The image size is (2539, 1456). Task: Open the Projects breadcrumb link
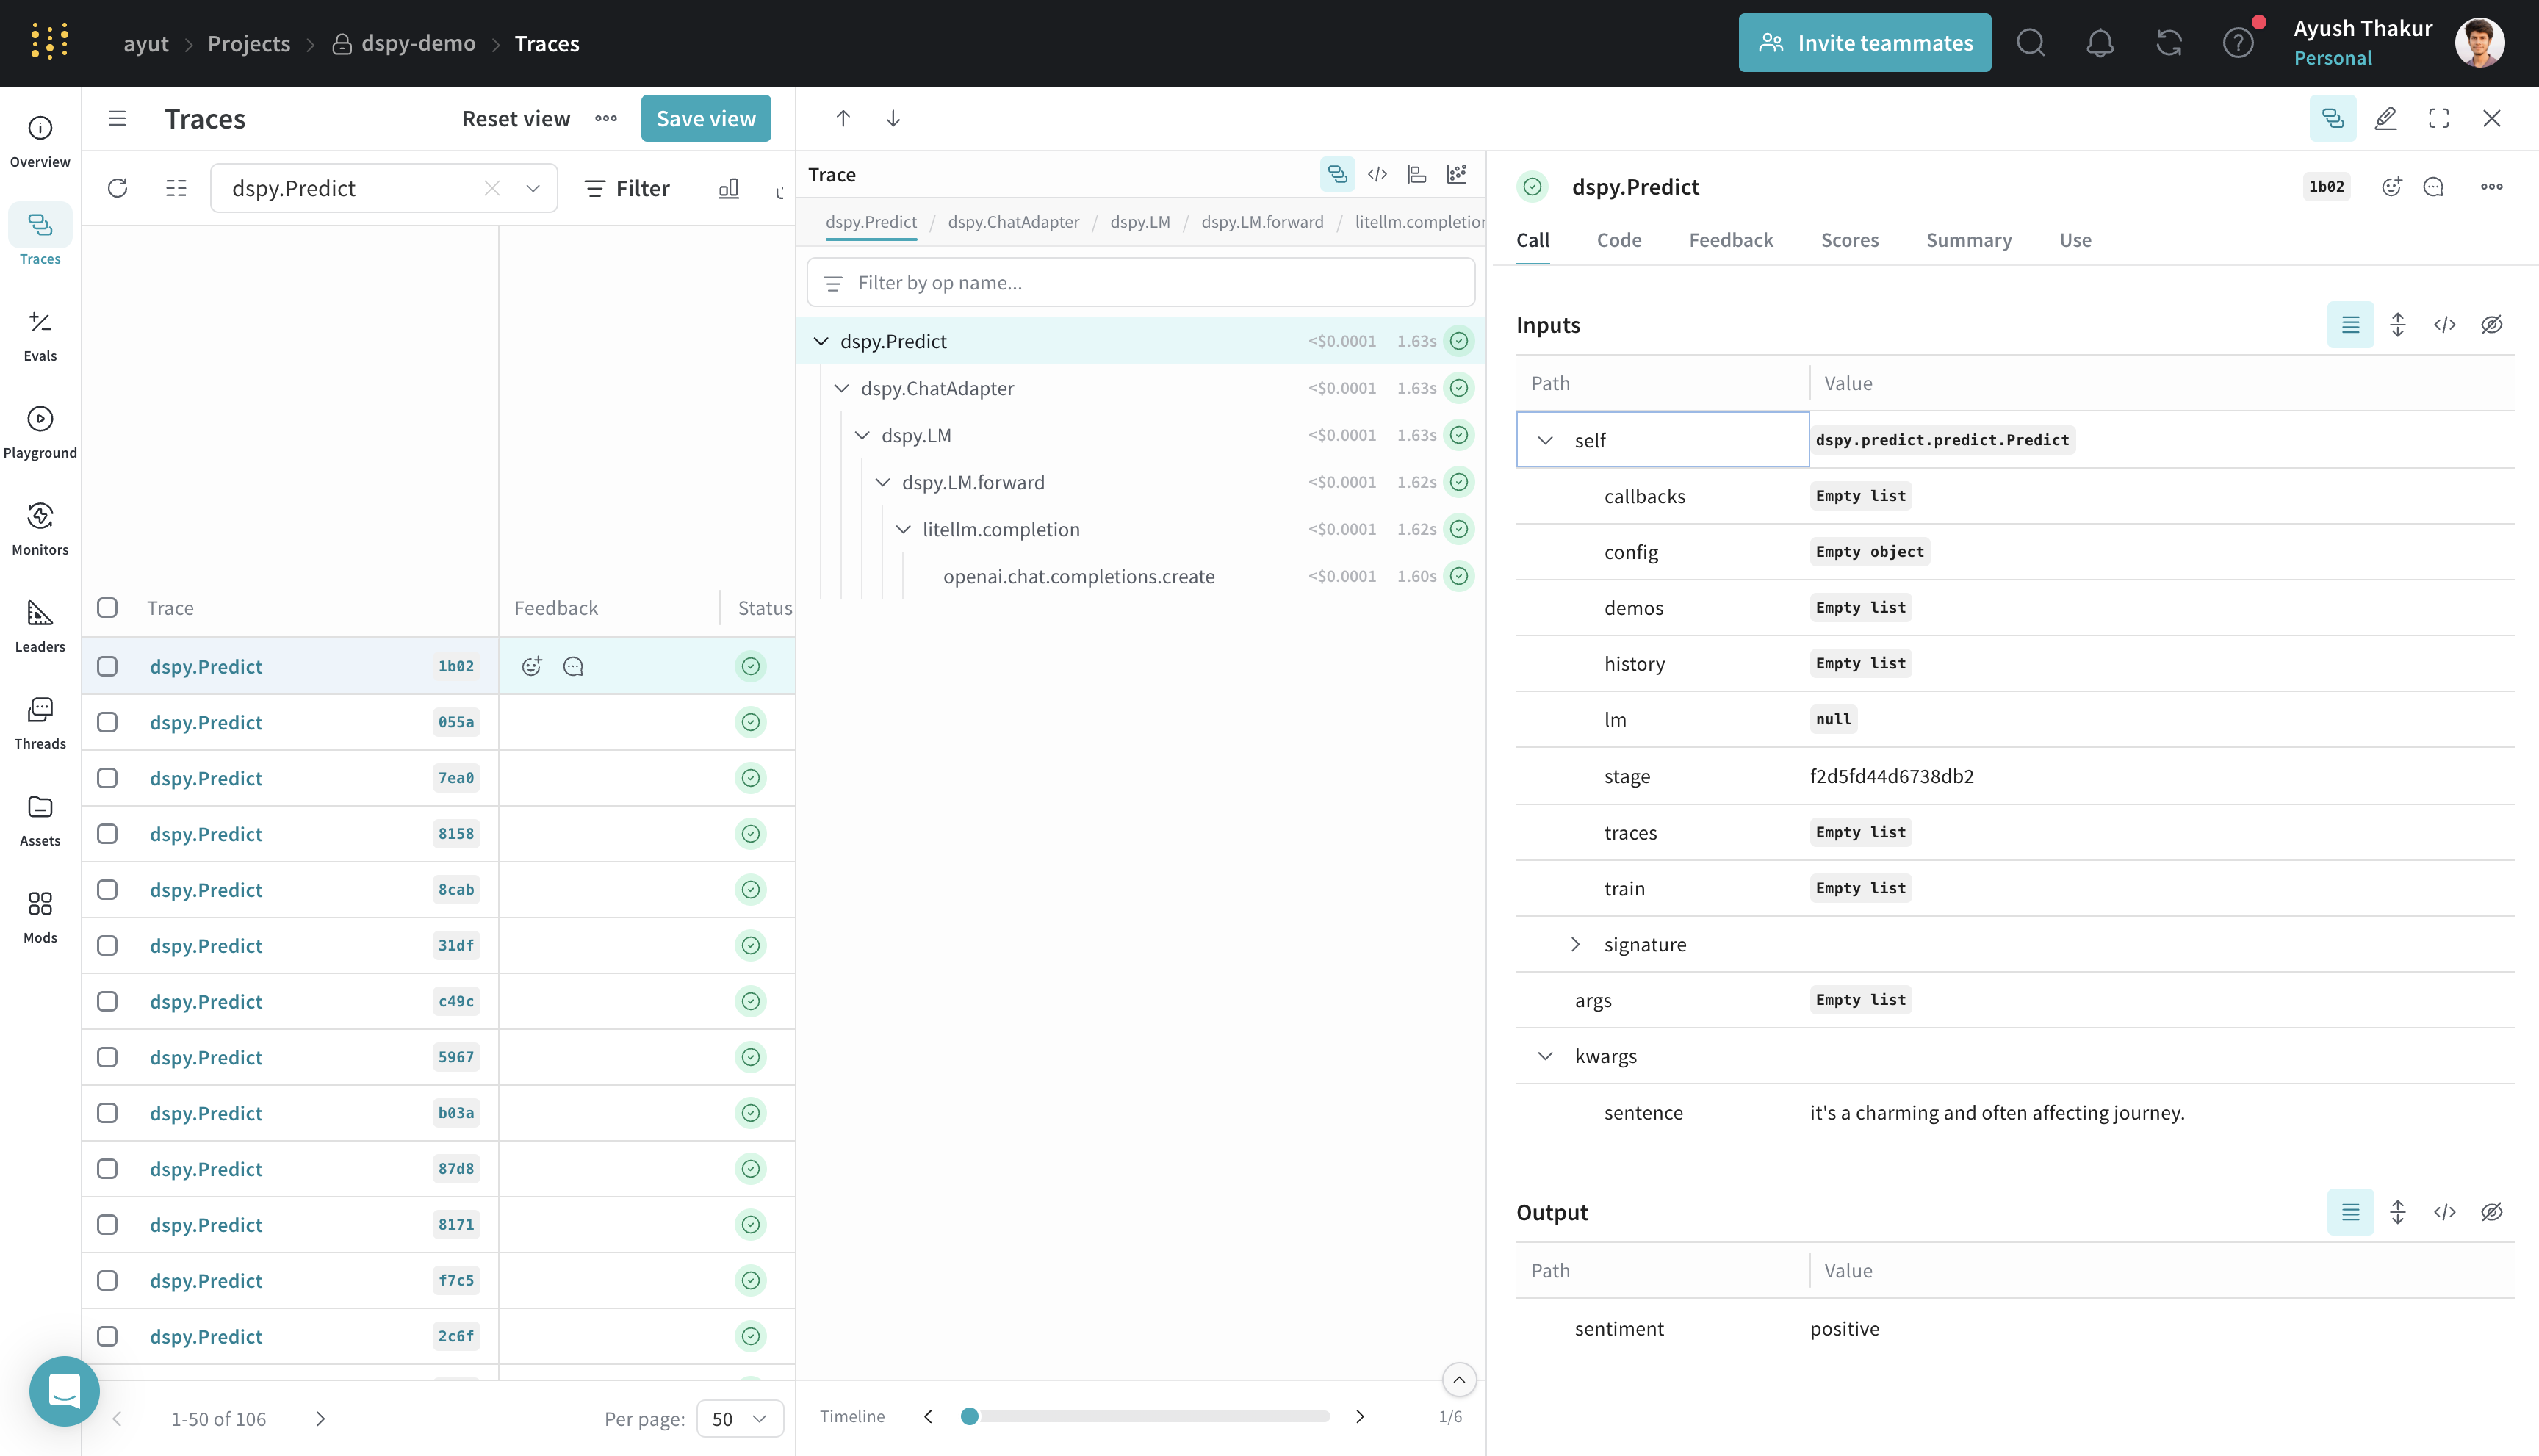coord(249,43)
